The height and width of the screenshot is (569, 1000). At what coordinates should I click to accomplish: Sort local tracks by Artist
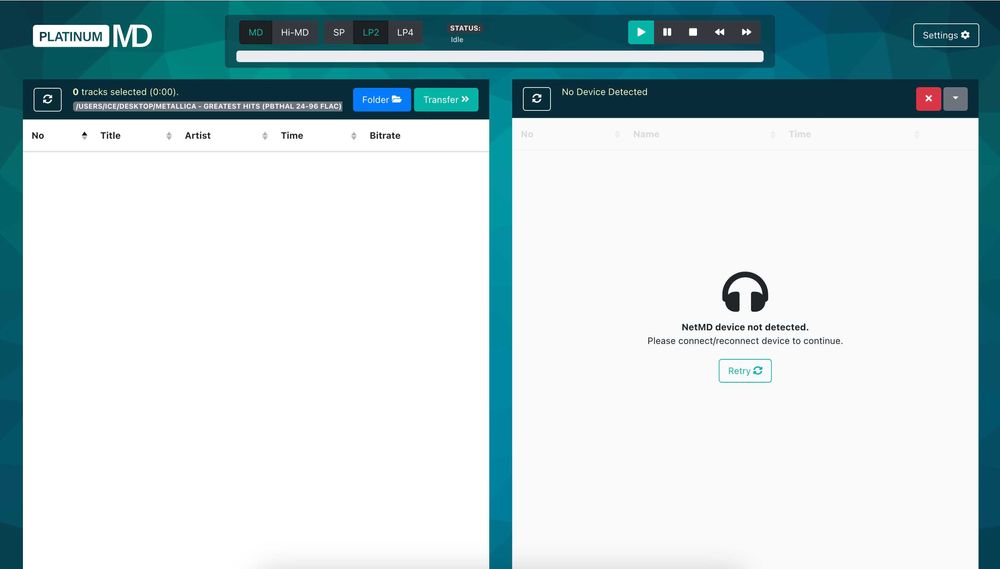(x=226, y=135)
